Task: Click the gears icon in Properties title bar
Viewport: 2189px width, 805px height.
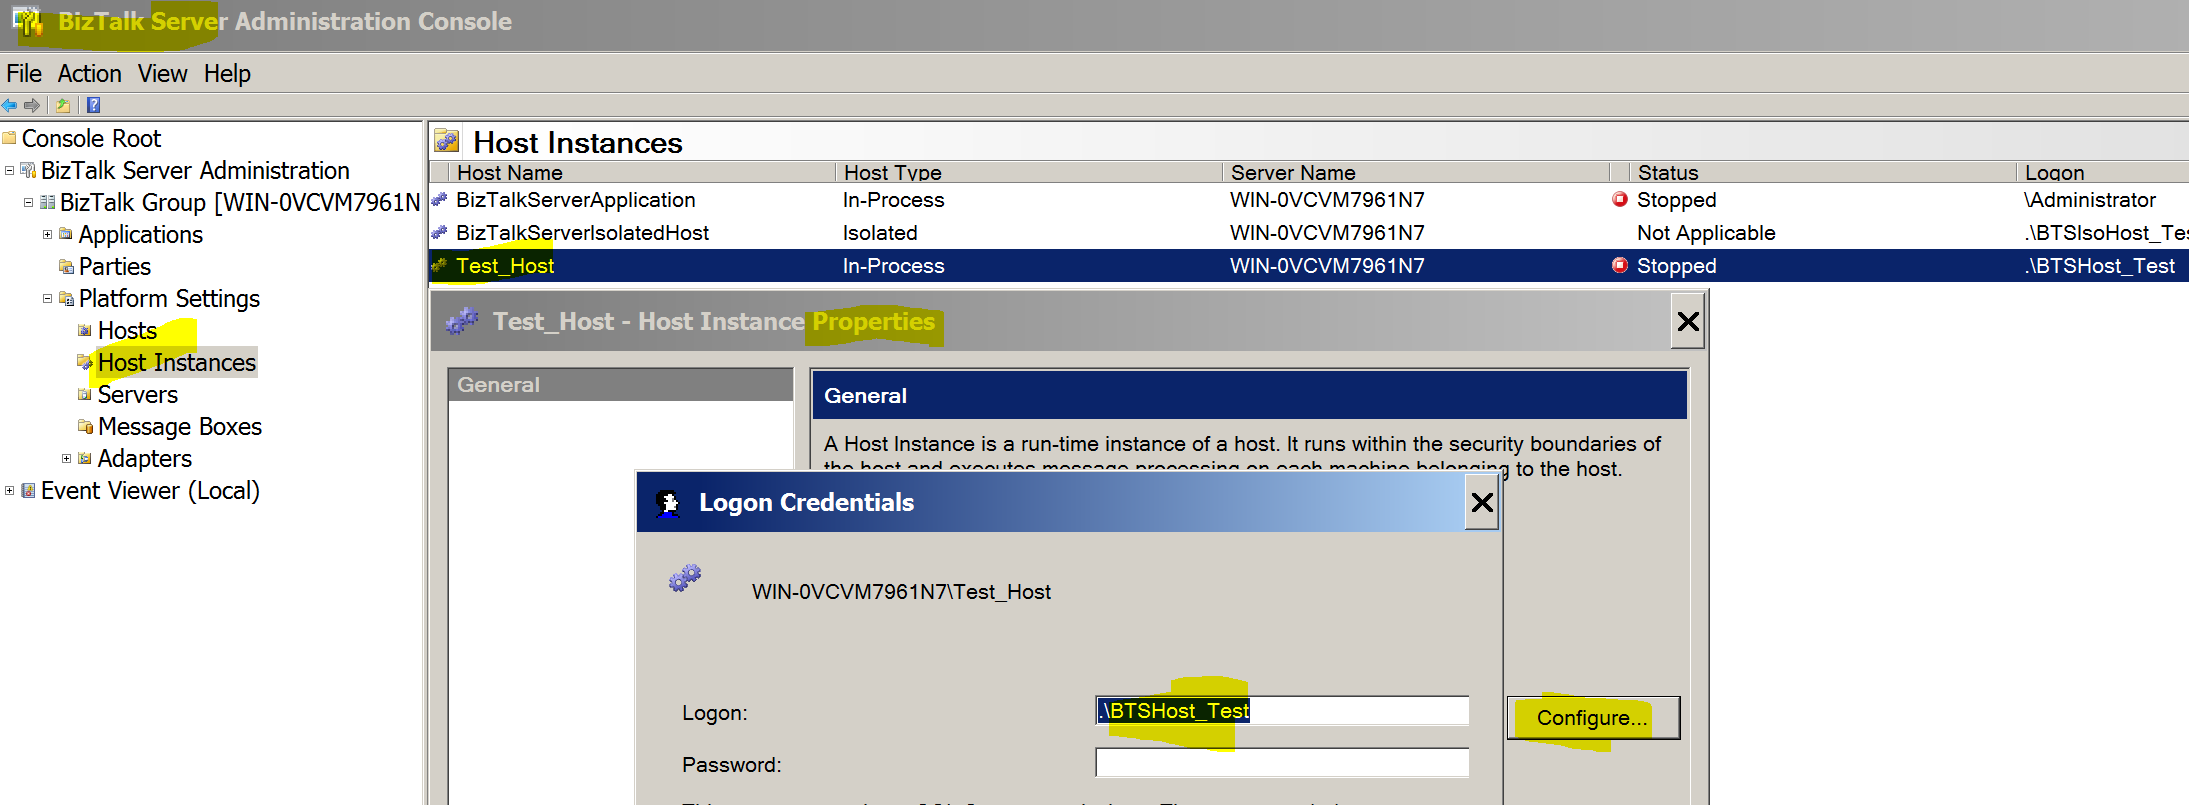Action: pyautogui.click(x=462, y=321)
